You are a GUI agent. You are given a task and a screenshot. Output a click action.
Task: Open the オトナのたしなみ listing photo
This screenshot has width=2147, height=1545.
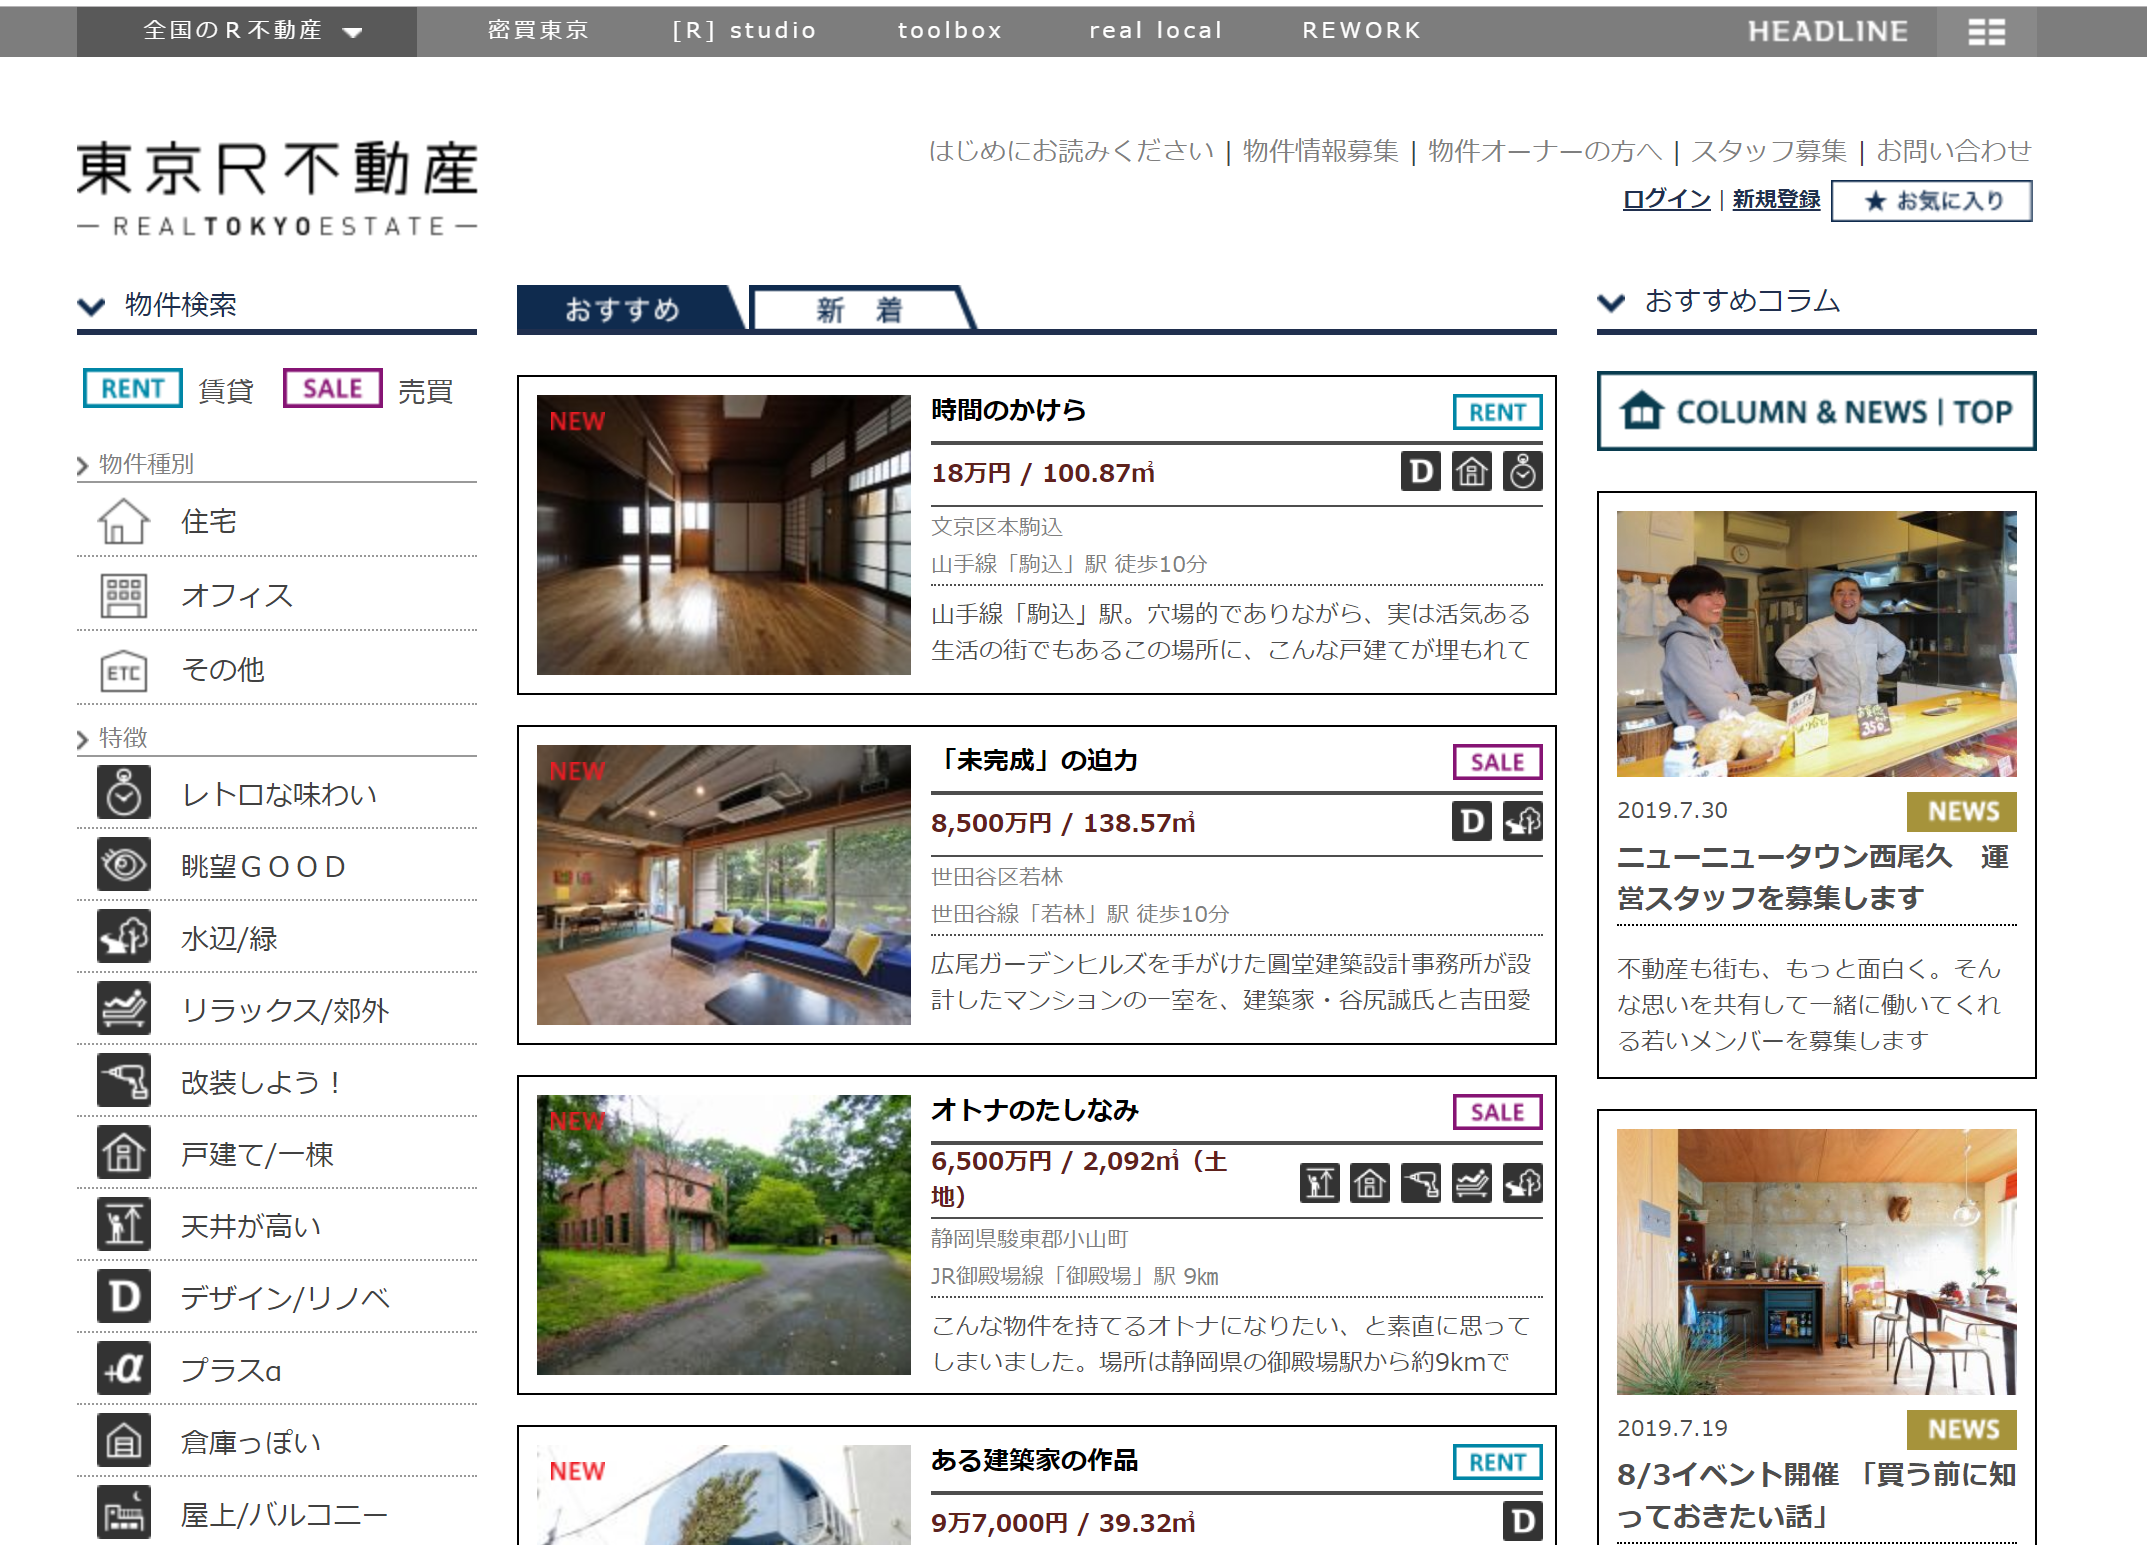coord(724,1235)
